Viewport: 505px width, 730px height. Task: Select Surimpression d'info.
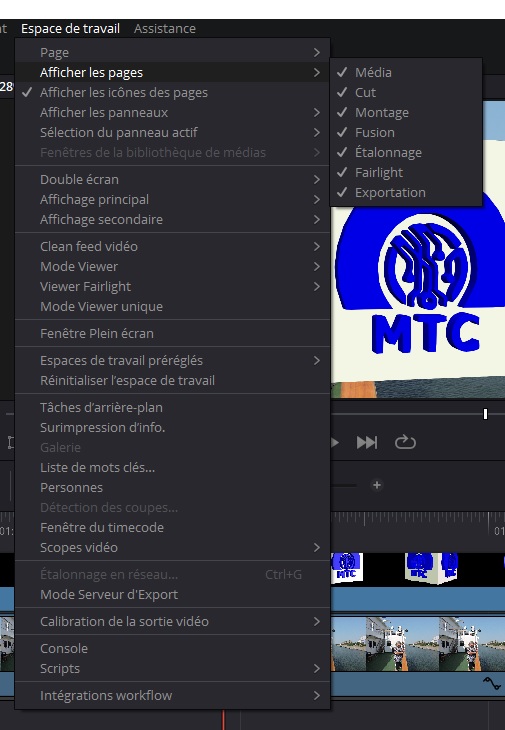point(172,428)
